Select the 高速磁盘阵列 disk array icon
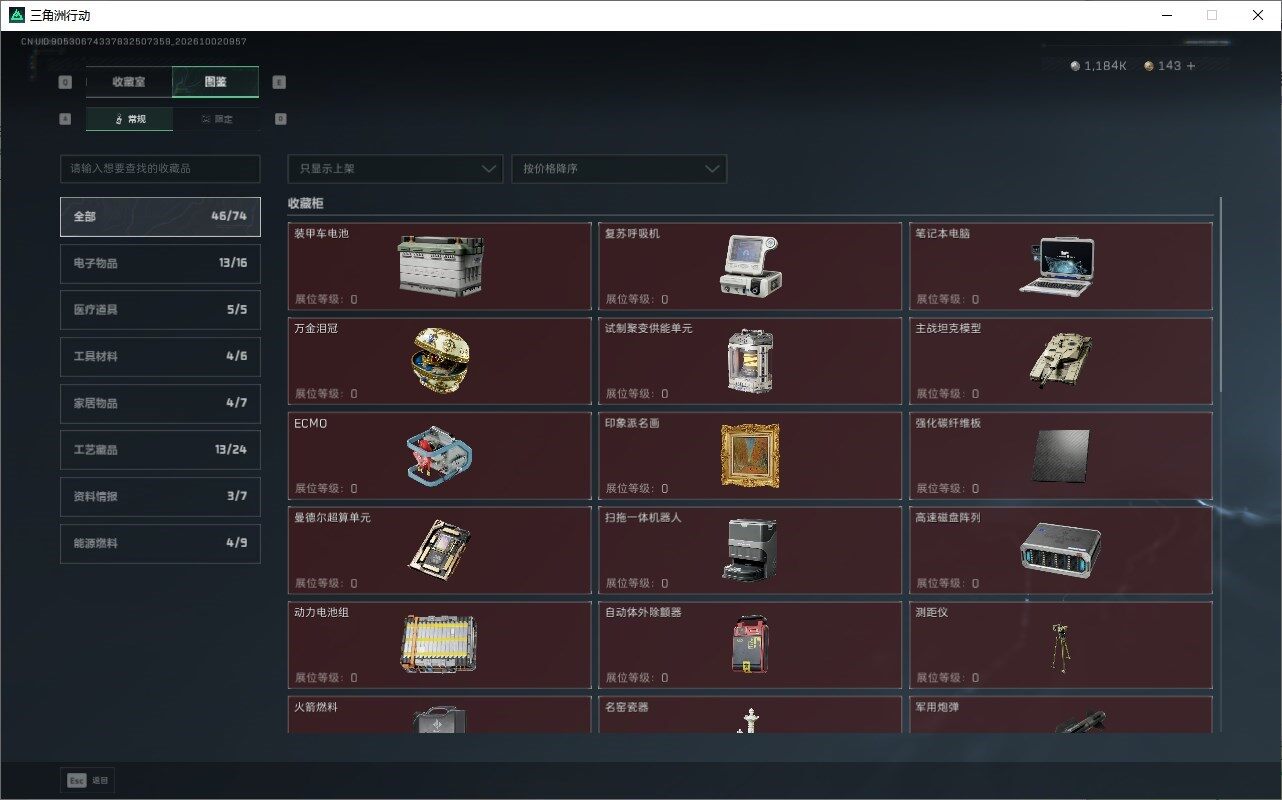 coord(1060,549)
